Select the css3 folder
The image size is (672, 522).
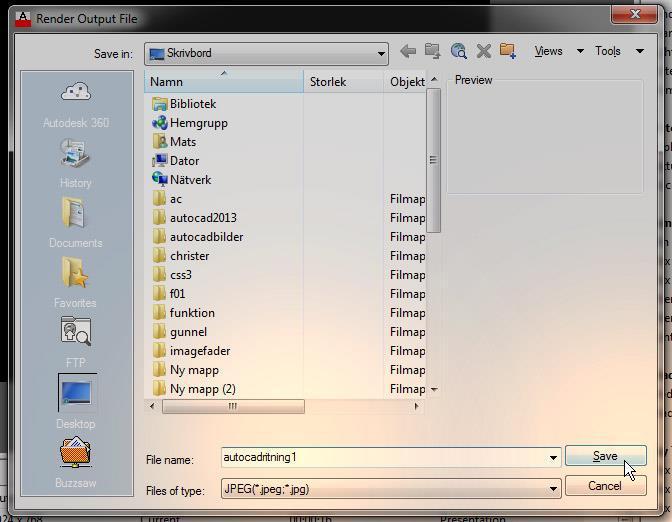click(172, 275)
